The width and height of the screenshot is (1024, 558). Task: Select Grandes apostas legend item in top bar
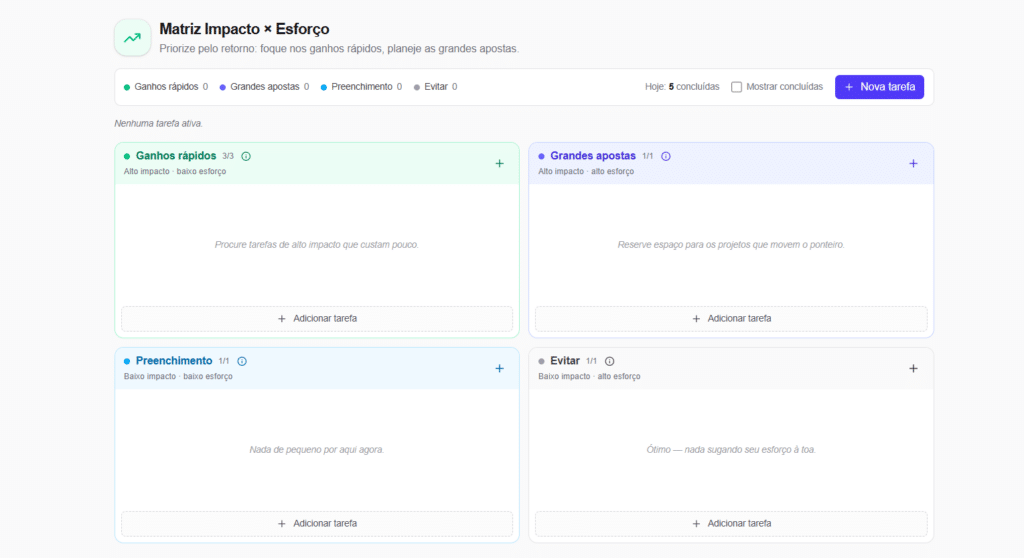click(264, 87)
